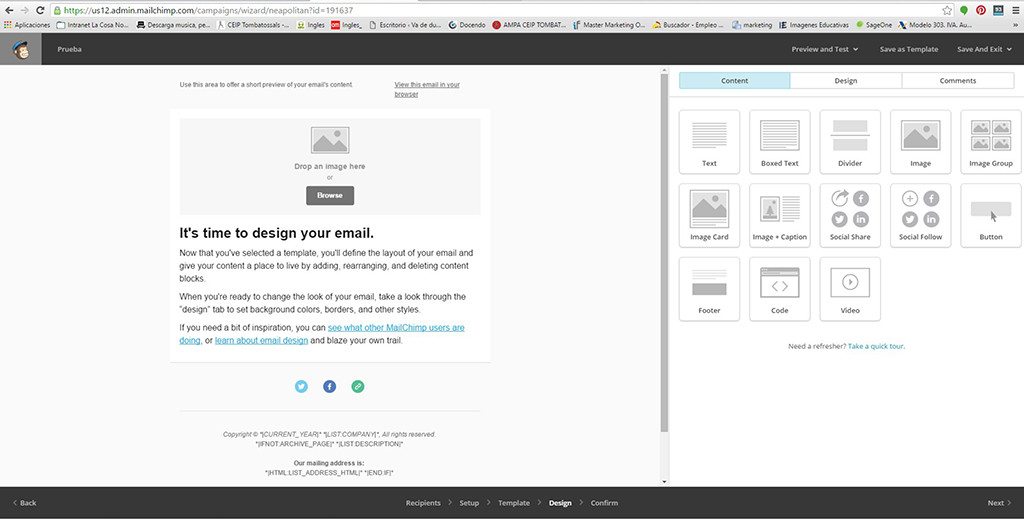Open the Comments tab
This screenshot has height=519, width=1024.
(x=958, y=81)
